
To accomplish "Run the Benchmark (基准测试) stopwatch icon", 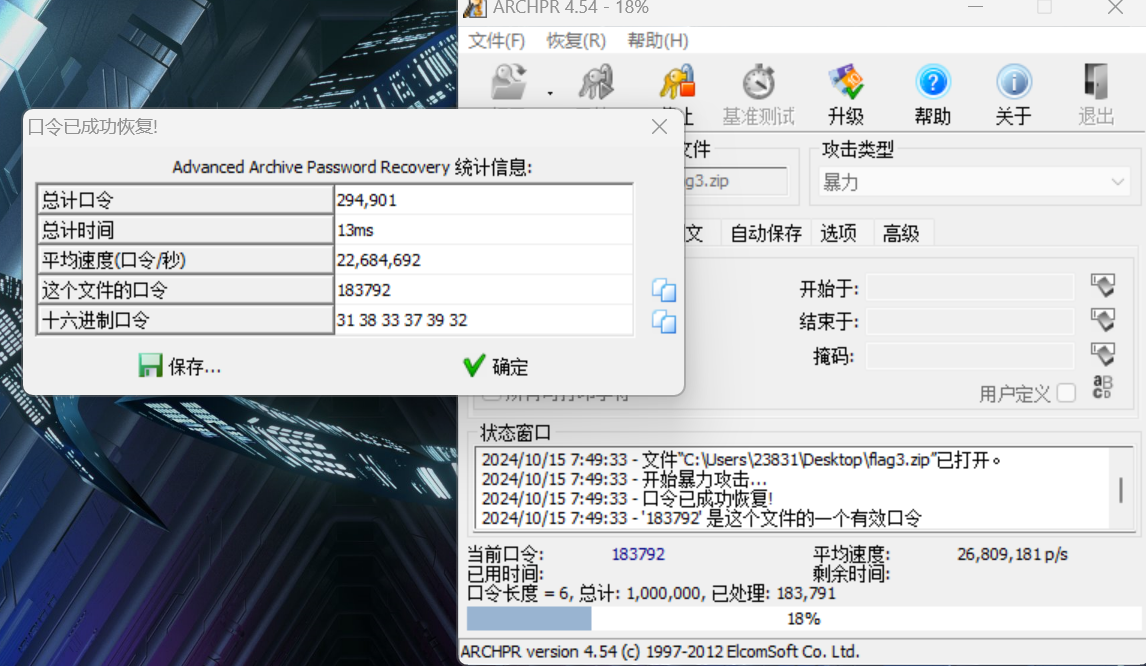I will point(759,82).
